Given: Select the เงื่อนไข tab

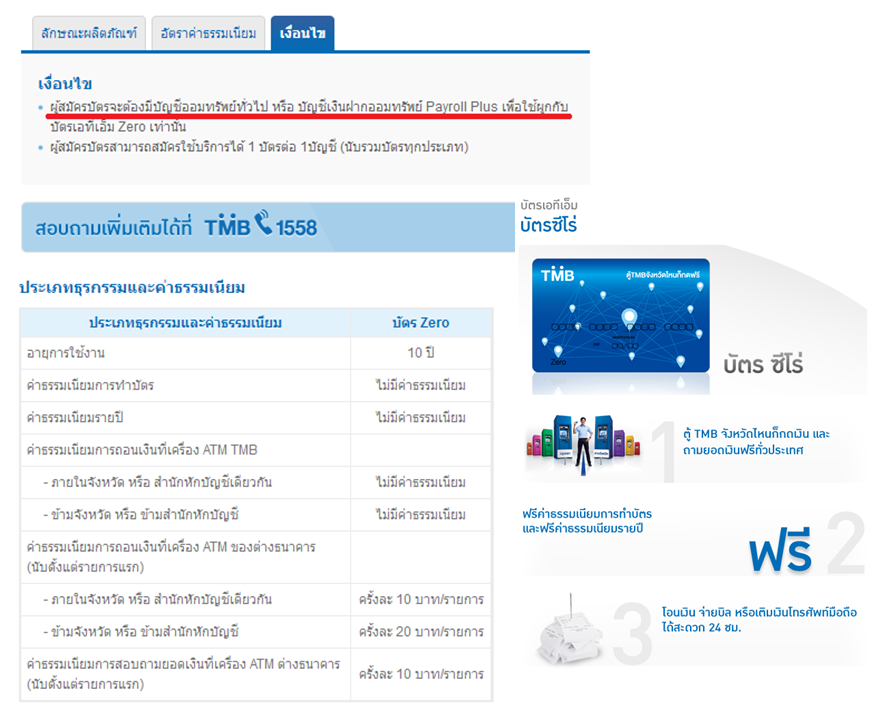Looking at the screenshot, I should pos(303,33).
